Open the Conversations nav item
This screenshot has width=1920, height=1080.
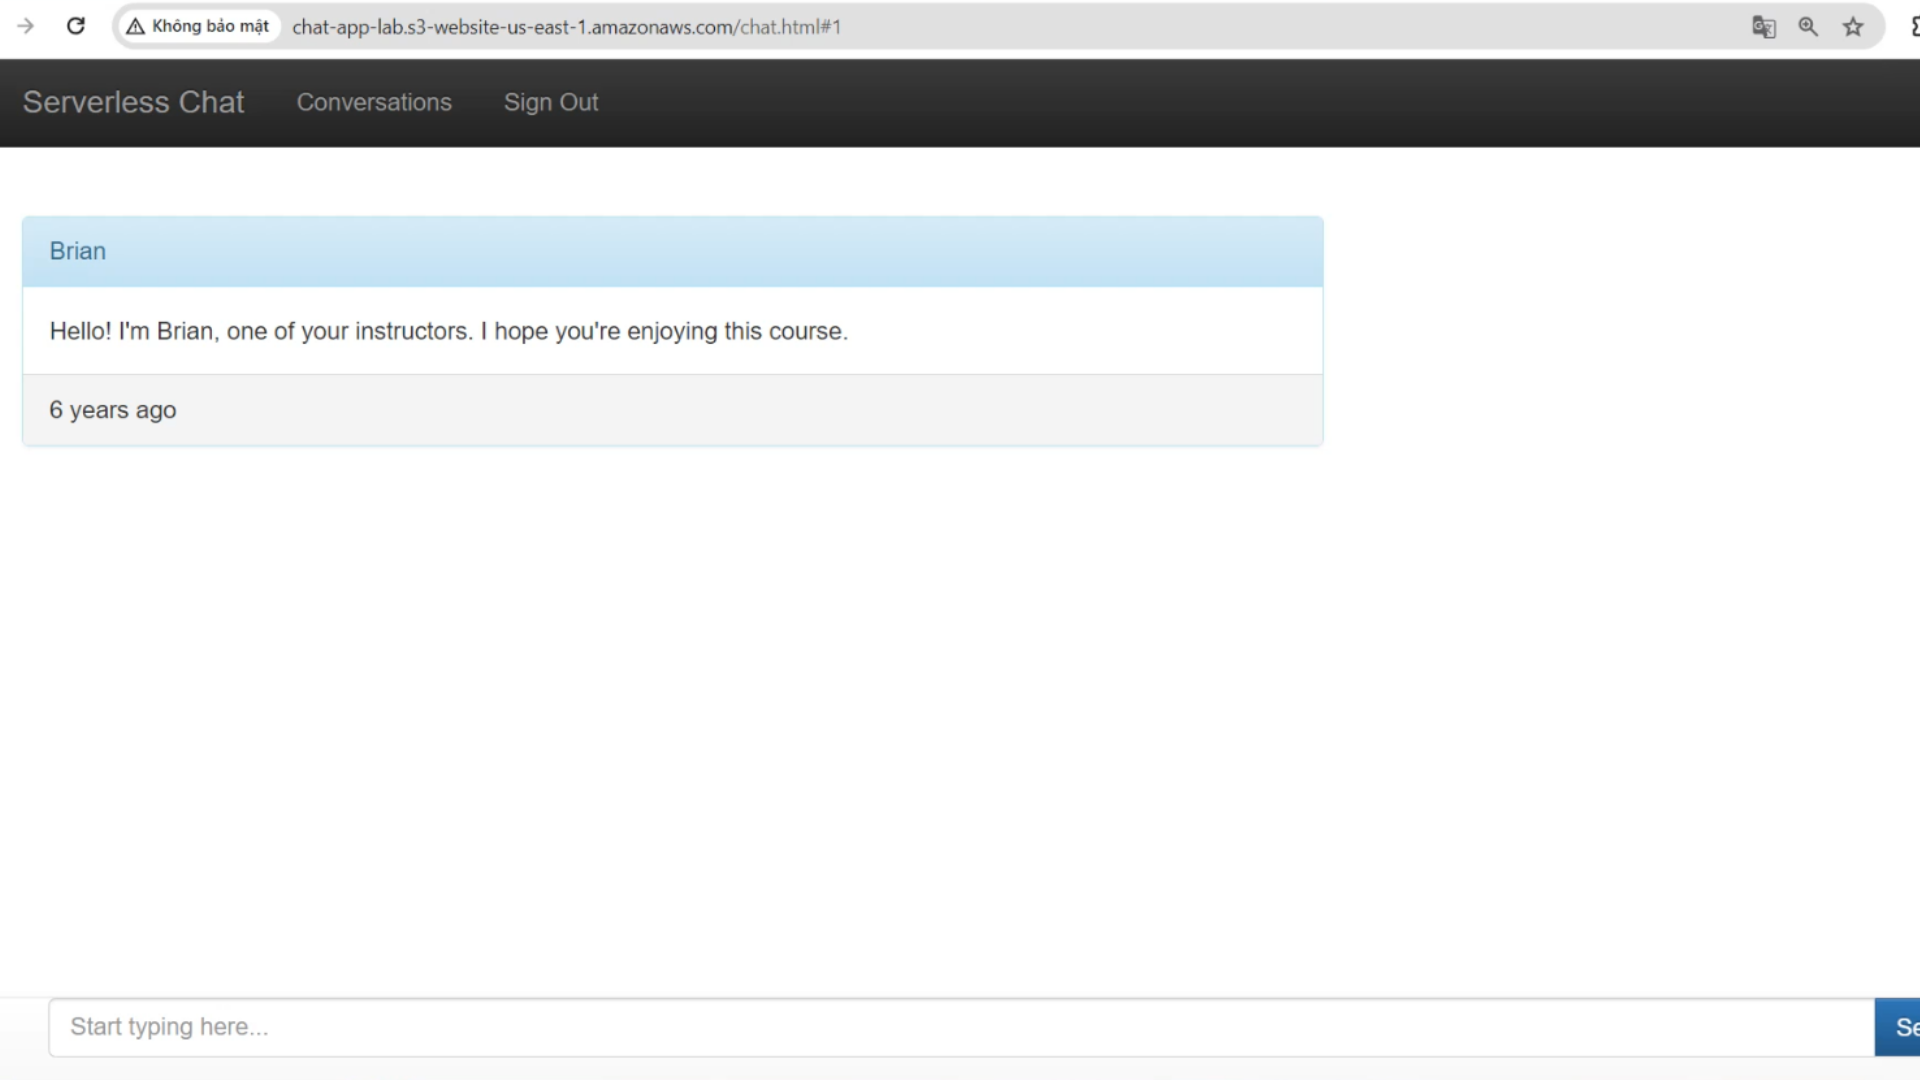pyautogui.click(x=374, y=102)
